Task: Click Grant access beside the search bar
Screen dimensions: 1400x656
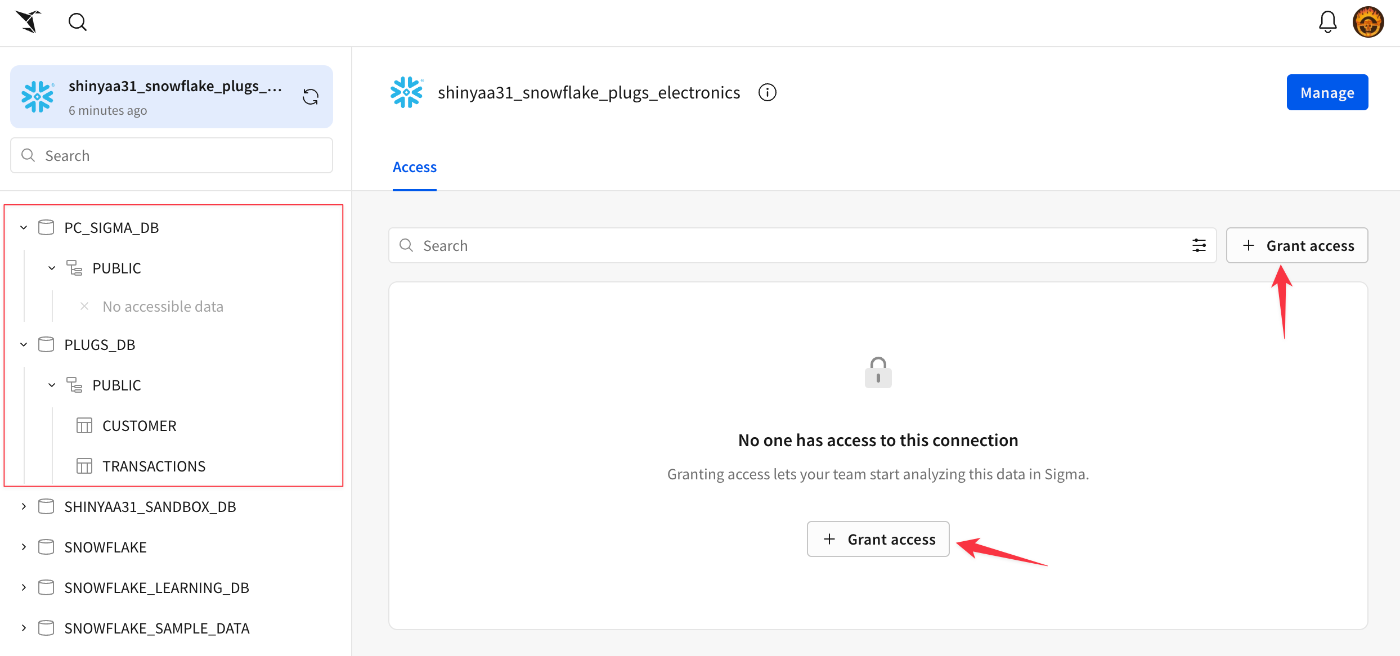Action: [1297, 246]
